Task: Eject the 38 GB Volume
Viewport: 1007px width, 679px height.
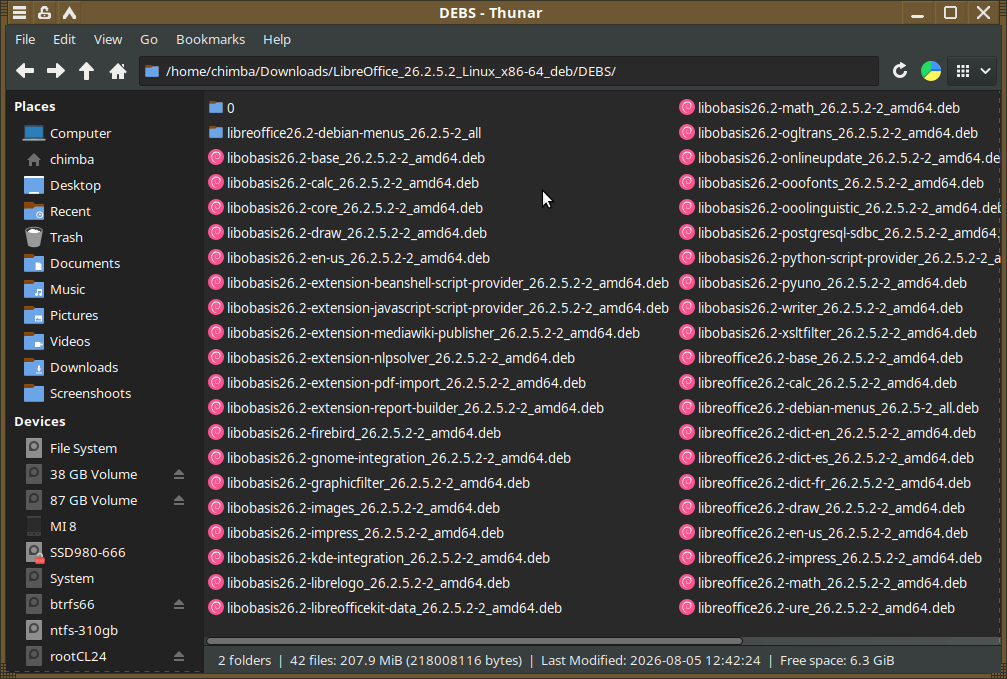Action: click(179, 474)
